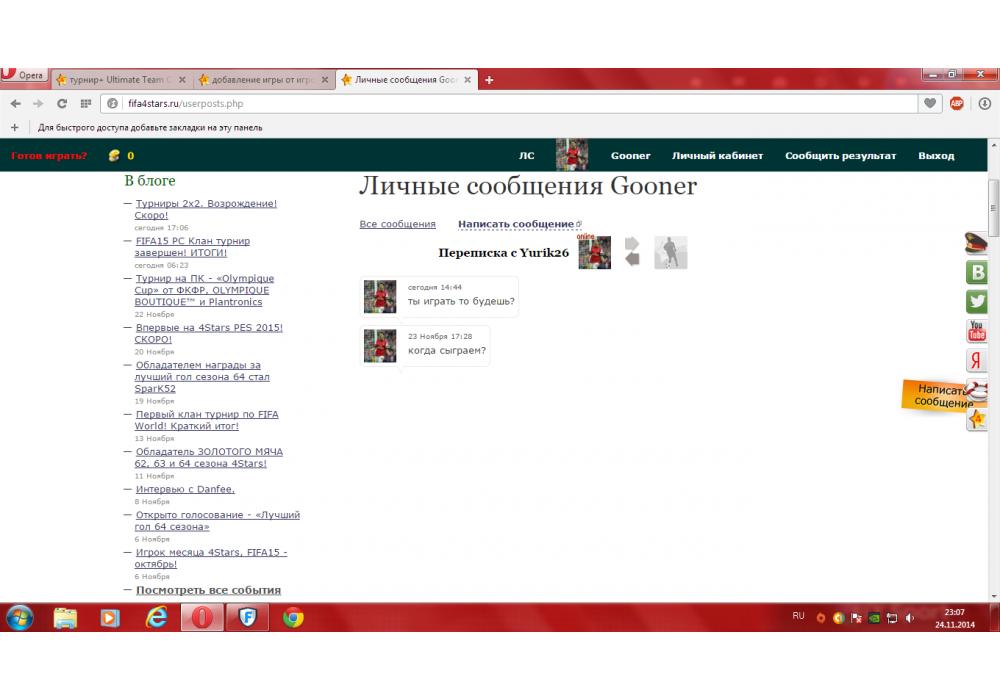Go back with browser back arrow
Image resolution: width=1000 pixels, height=700 pixels.
(16, 103)
